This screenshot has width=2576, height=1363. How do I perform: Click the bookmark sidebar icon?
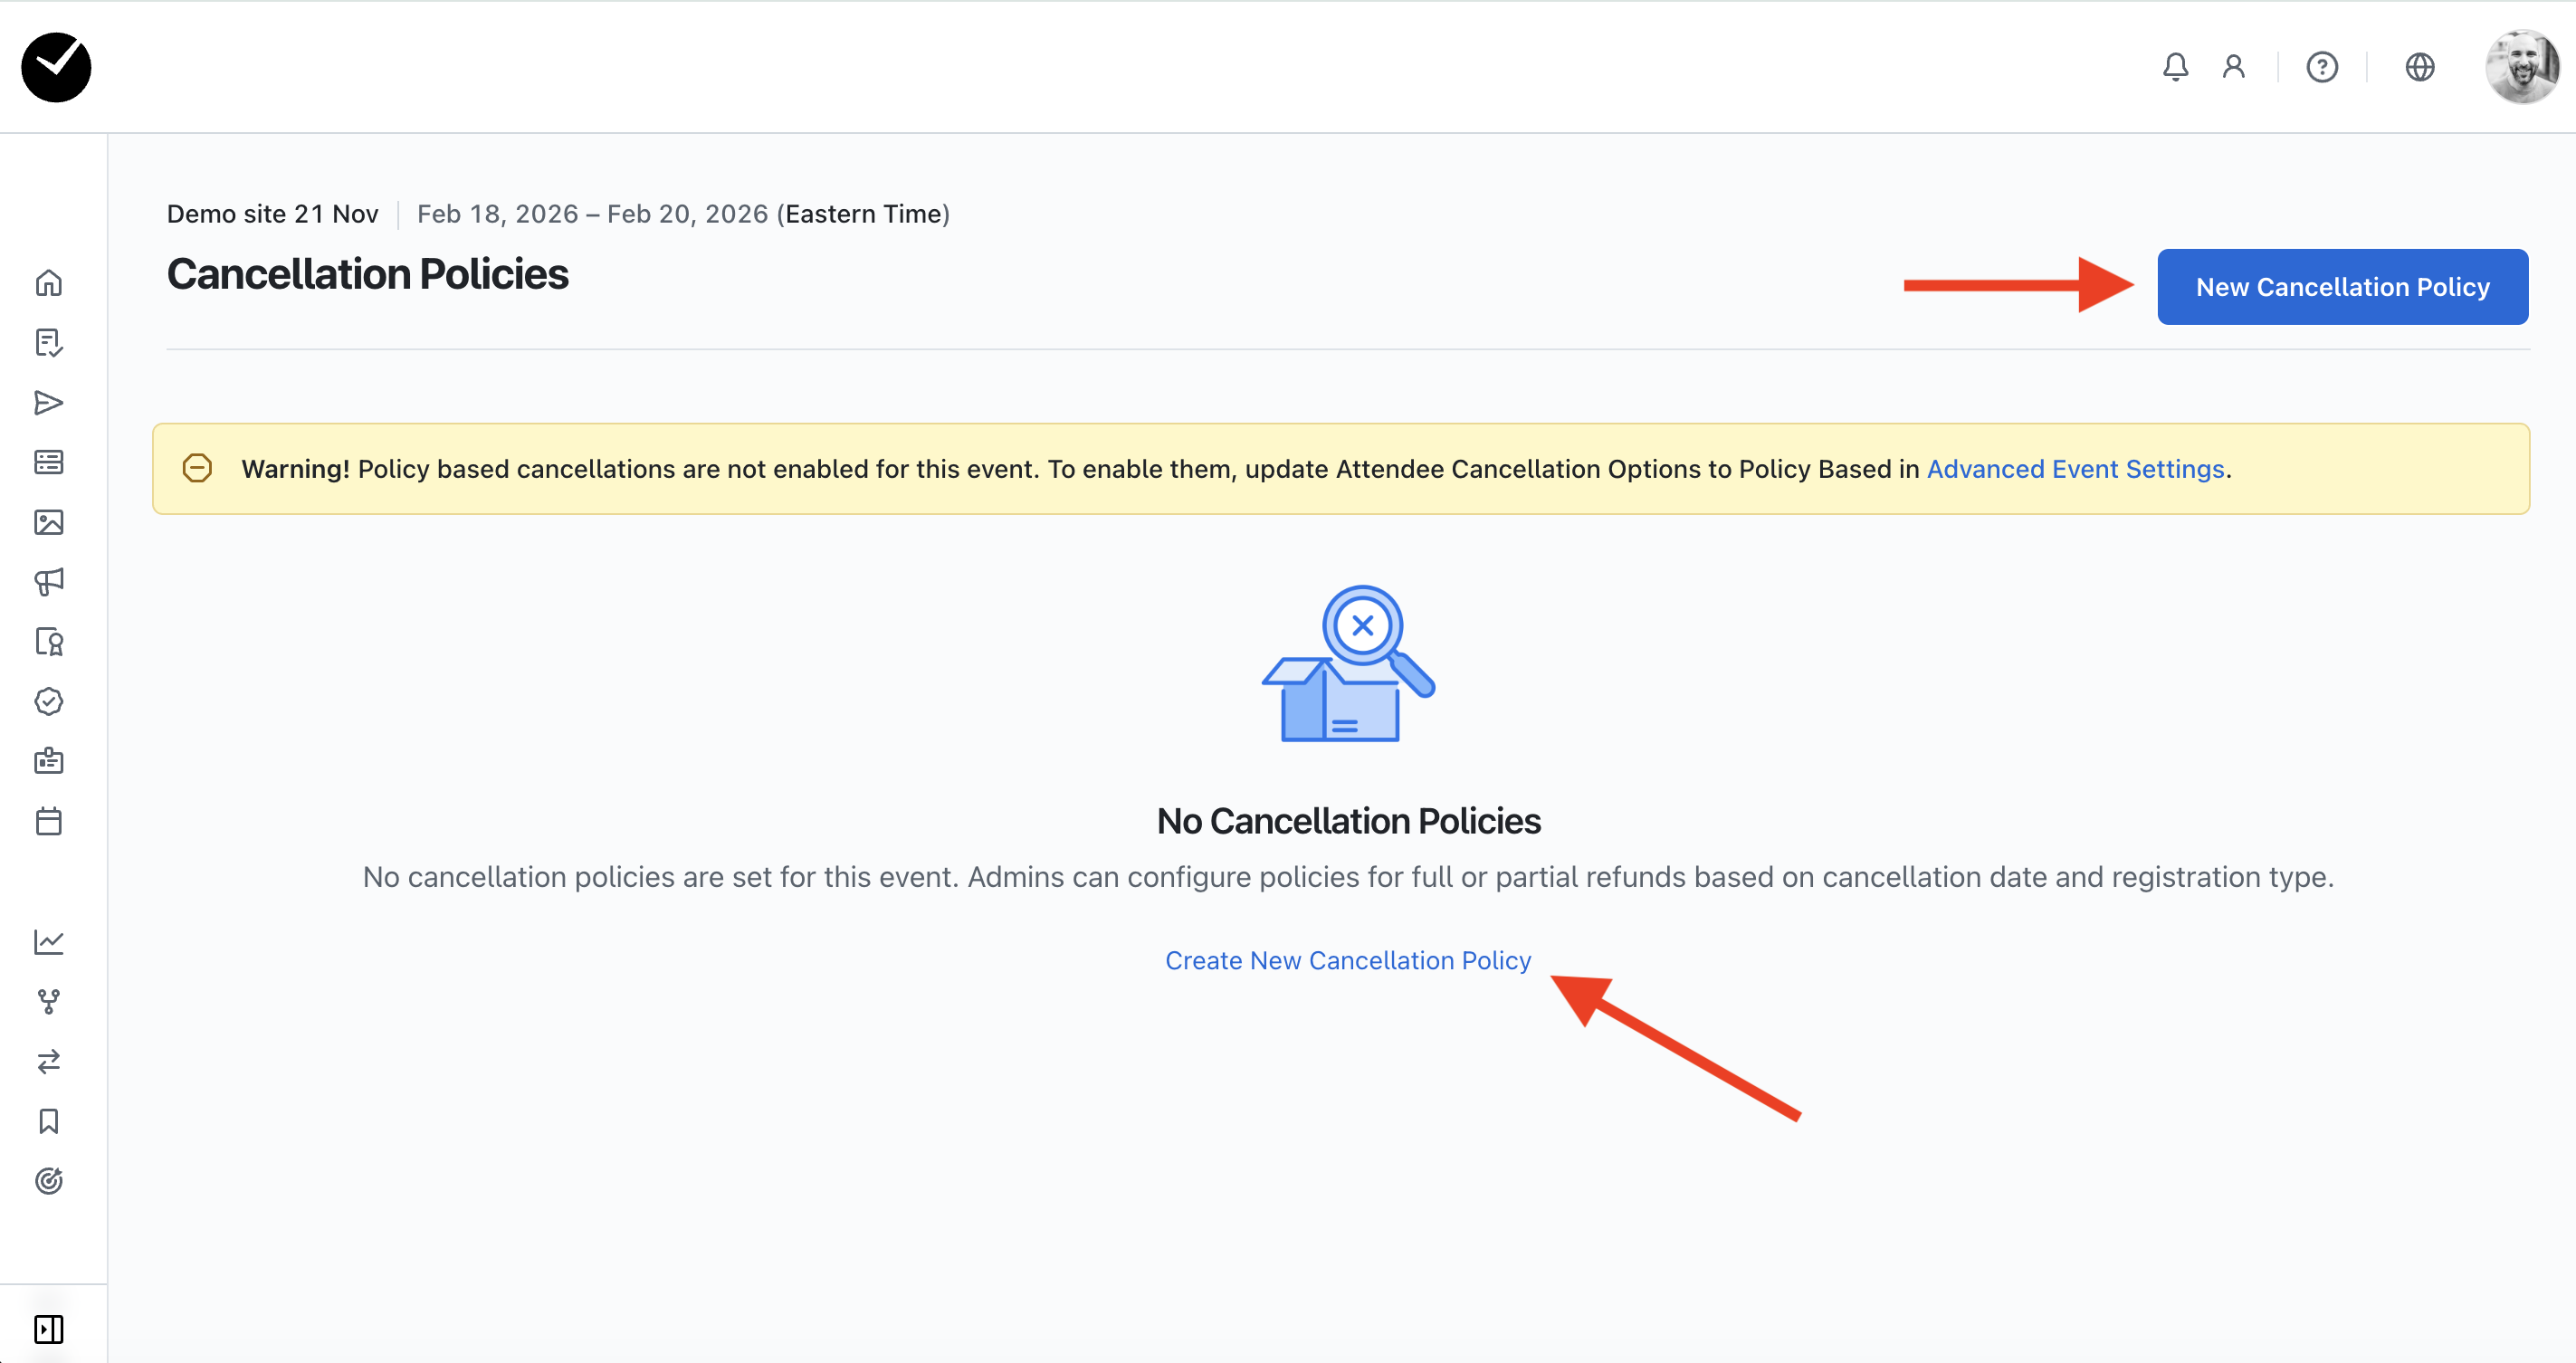tap(48, 1121)
